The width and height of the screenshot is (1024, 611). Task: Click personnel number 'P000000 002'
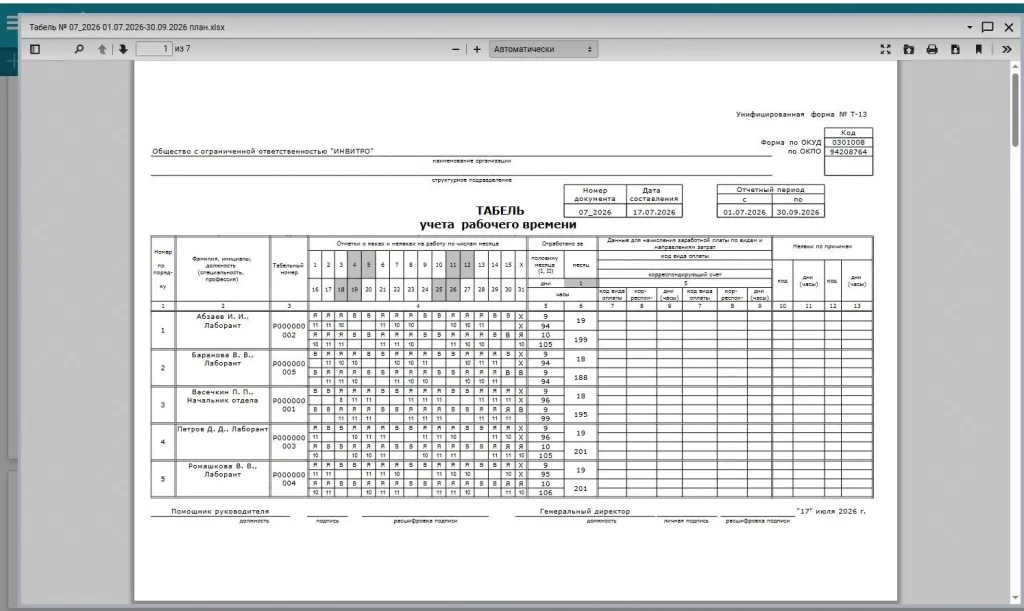289,330
